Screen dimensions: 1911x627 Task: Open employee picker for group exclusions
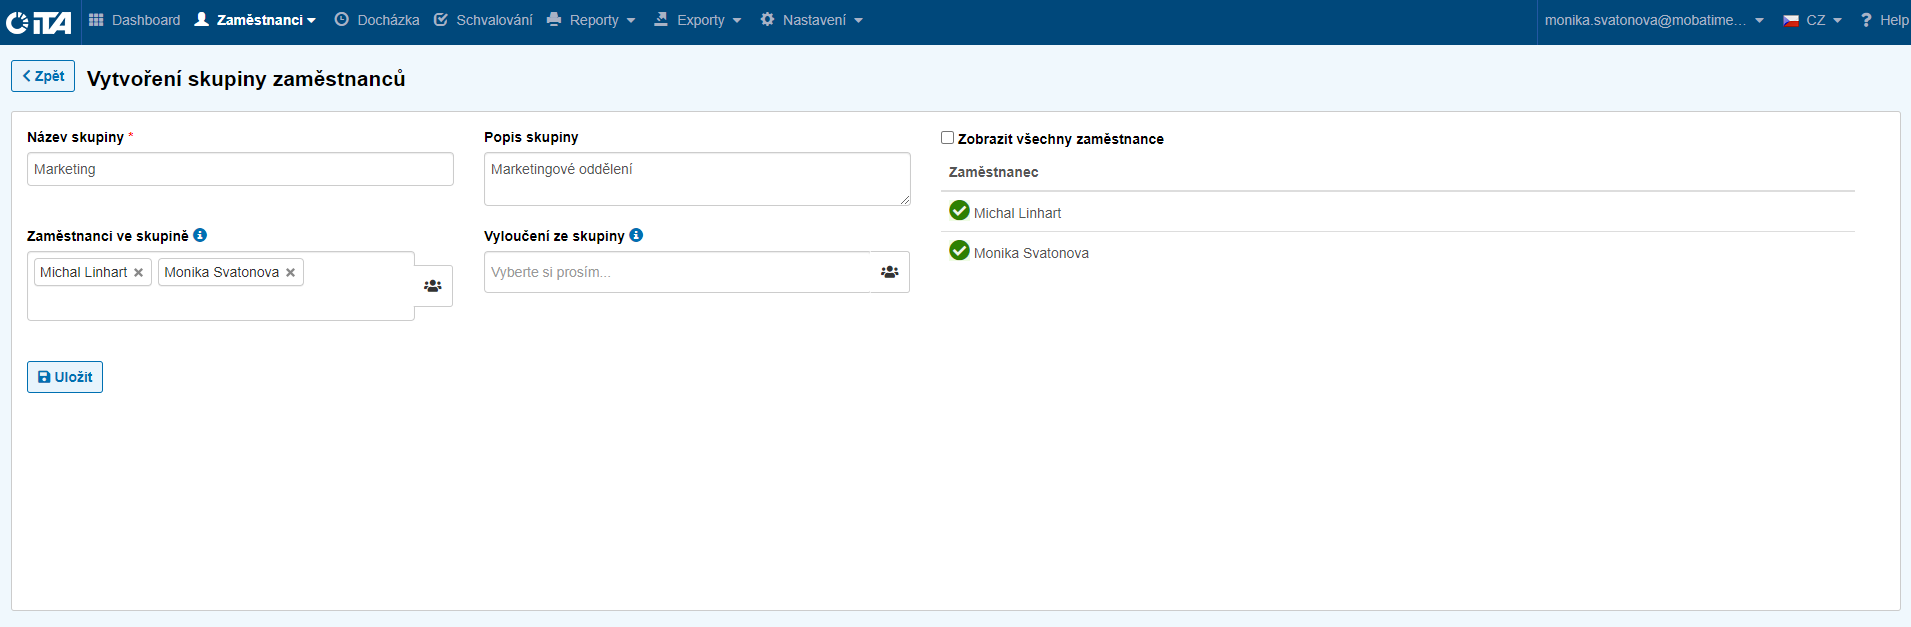pyautogui.click(x=889, y=272)
